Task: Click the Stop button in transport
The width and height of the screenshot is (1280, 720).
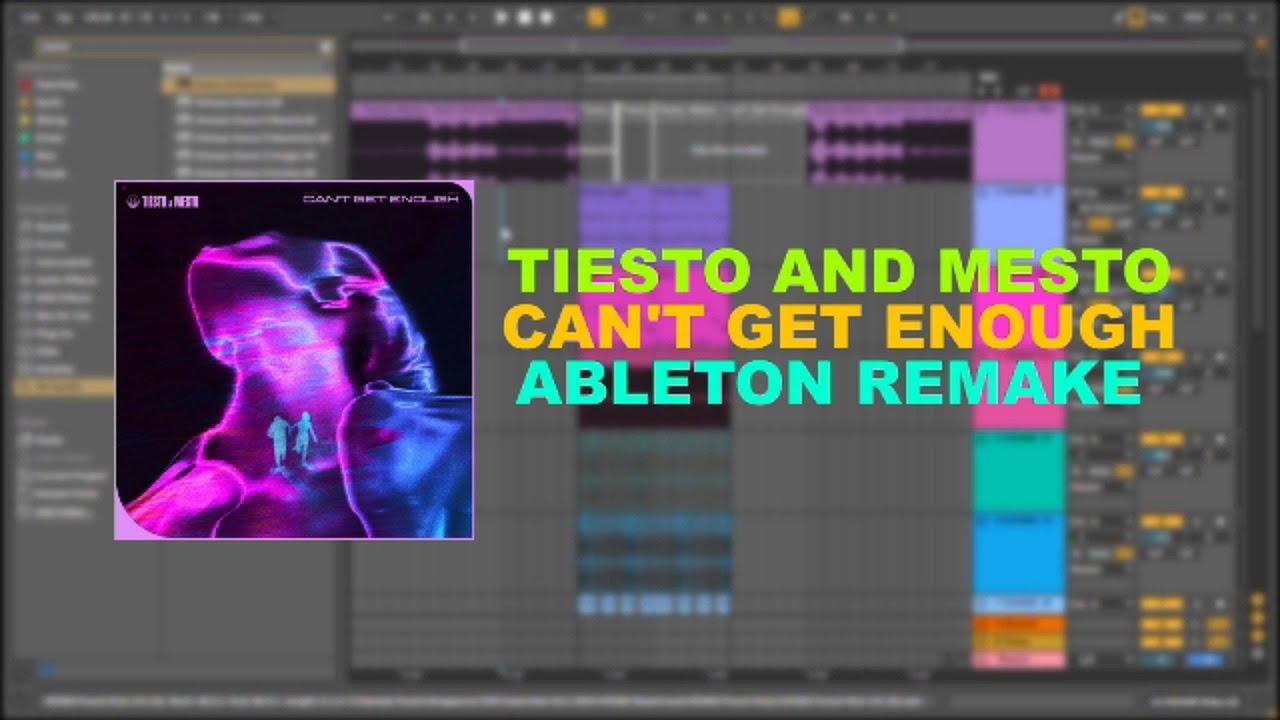Action: coord(524,17)
